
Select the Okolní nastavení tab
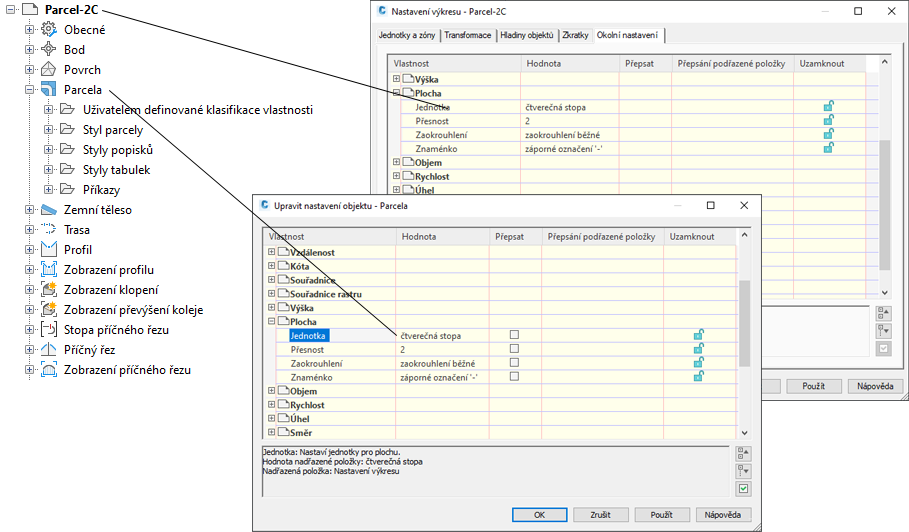click(628, 35)
